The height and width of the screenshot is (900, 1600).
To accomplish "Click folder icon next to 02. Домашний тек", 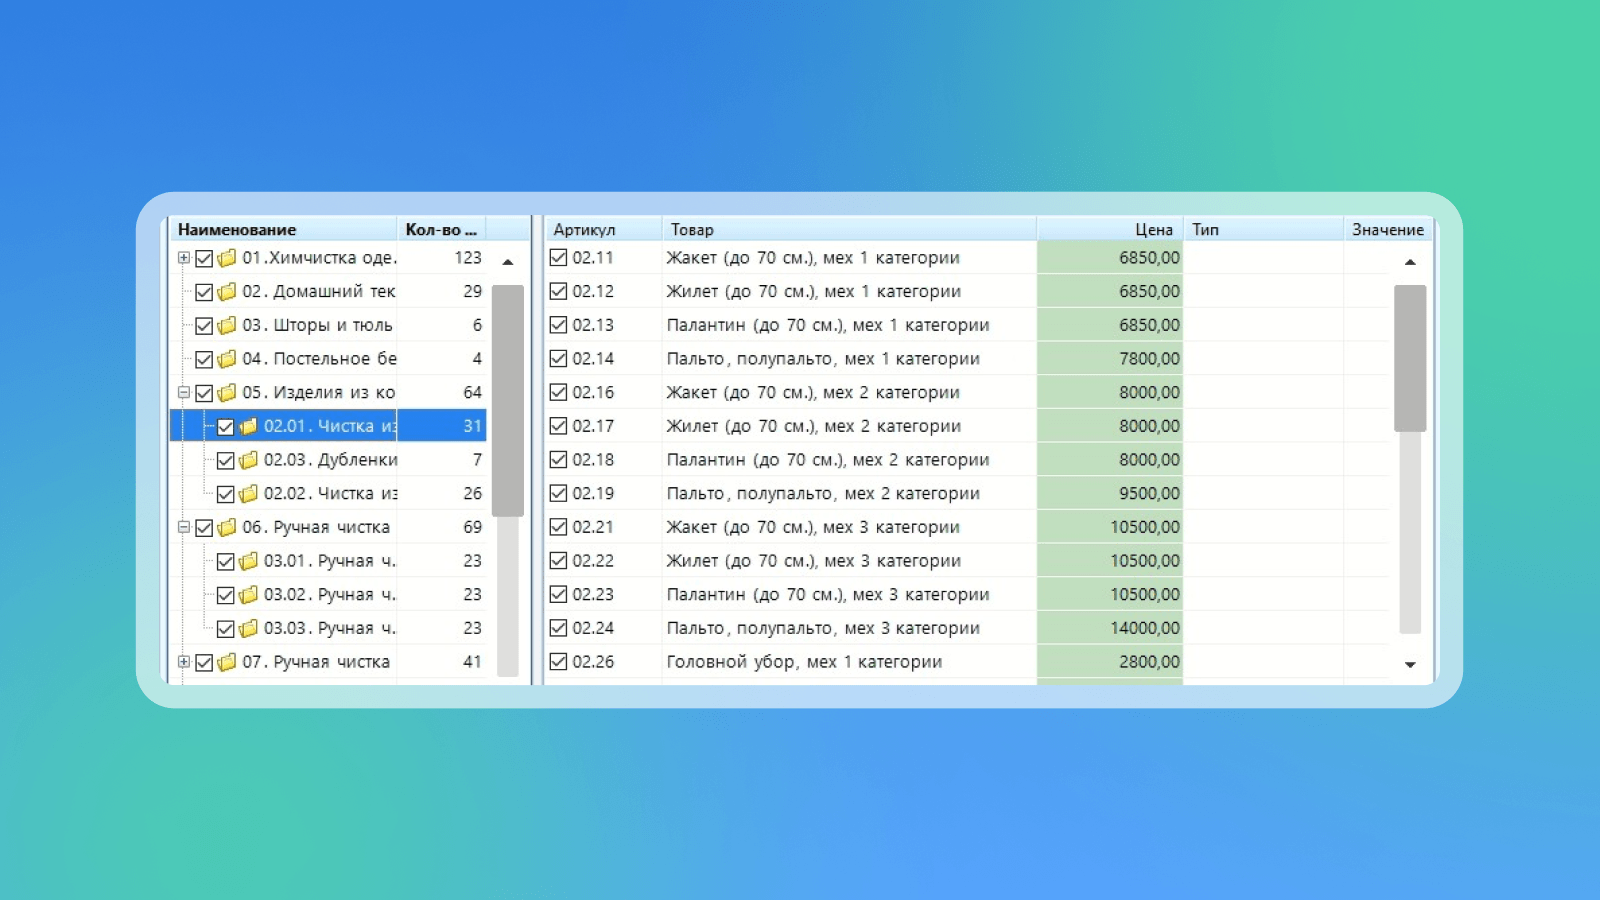I will coord(227,292).
